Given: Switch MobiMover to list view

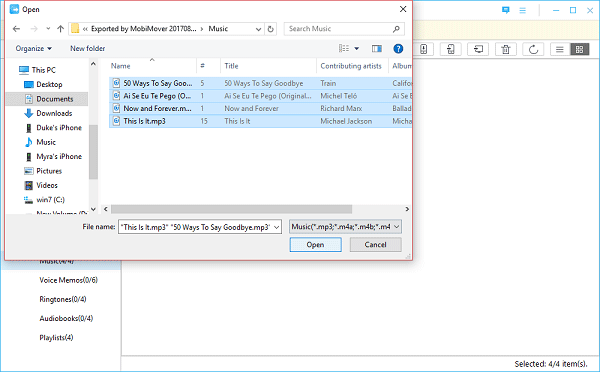Looking at the screenshot, I should (x=560, y=49).
